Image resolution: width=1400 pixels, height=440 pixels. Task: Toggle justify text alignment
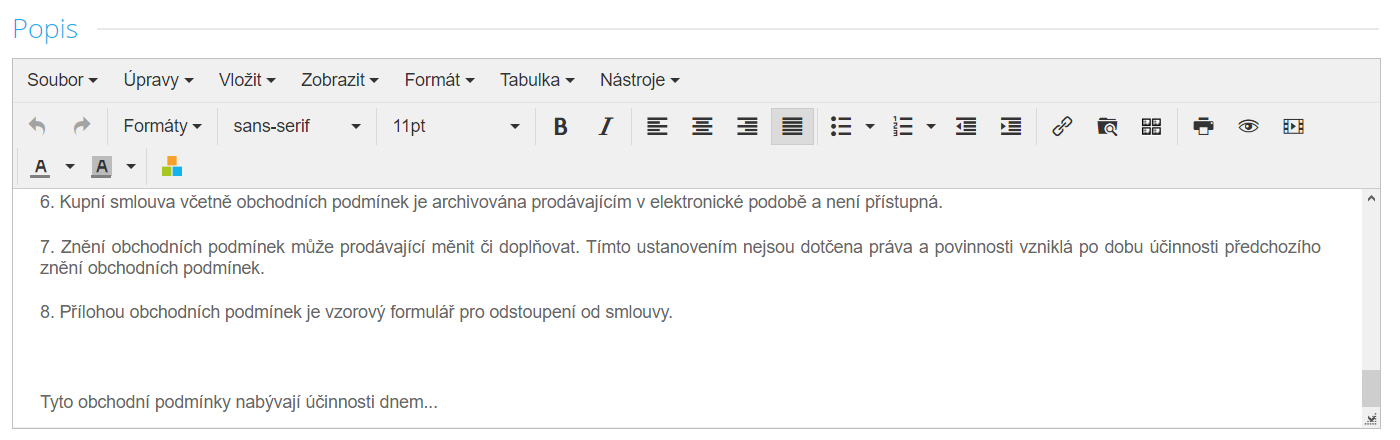[x=792, y=126]
